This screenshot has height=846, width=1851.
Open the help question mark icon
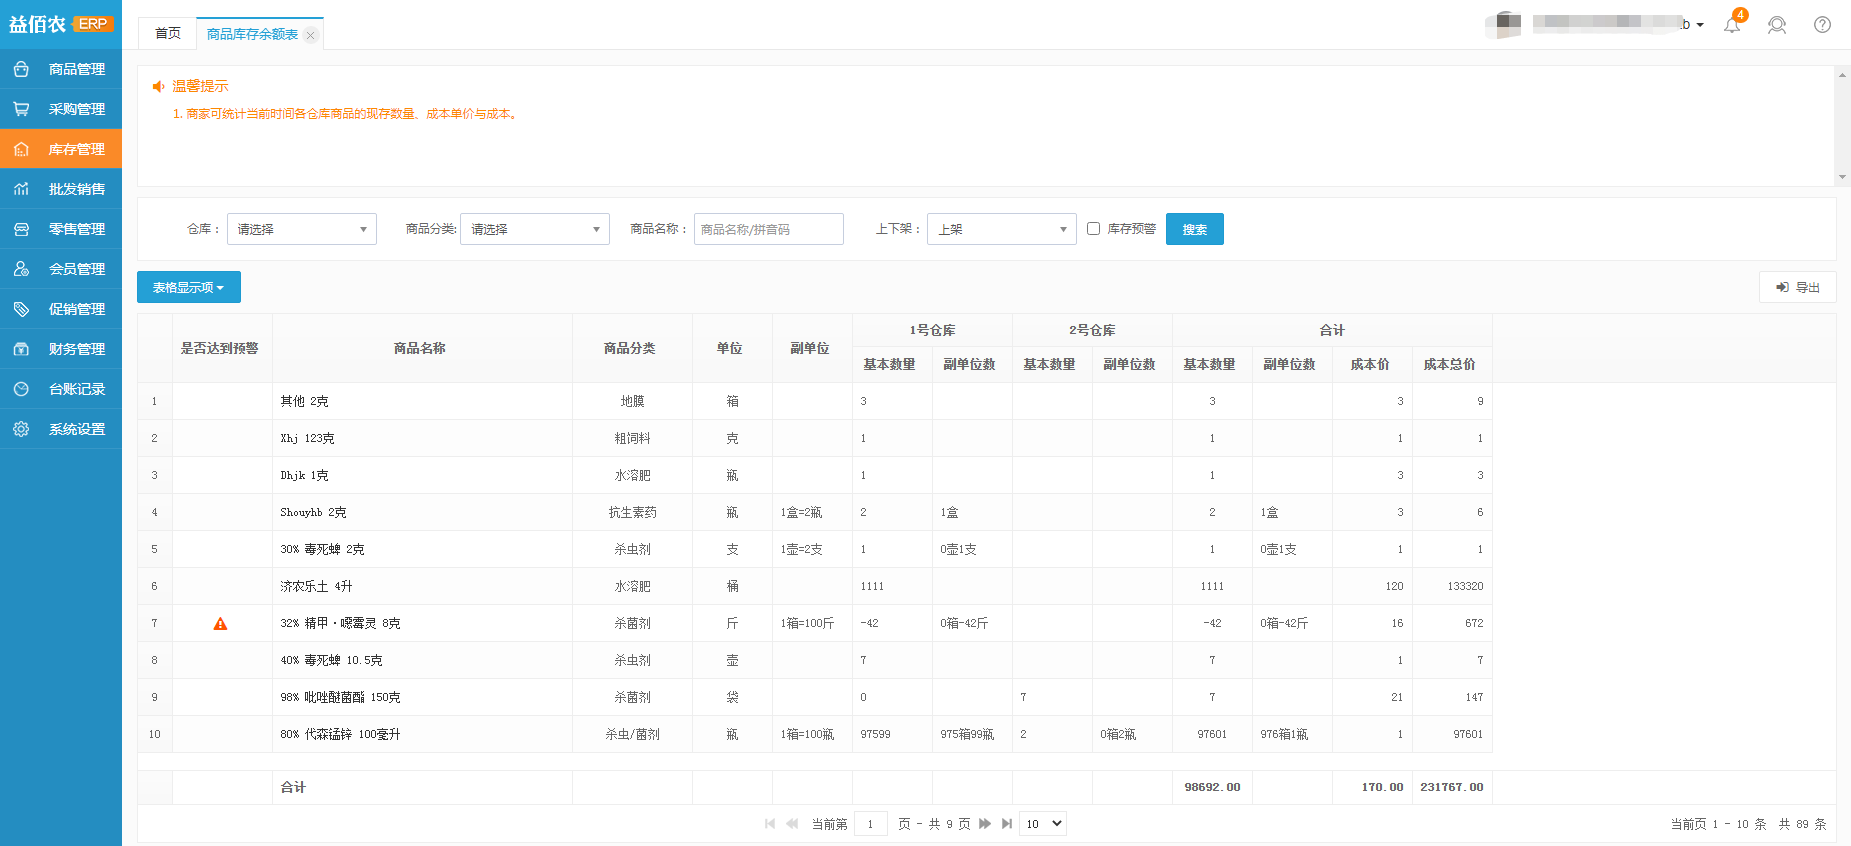[1822, 25]
